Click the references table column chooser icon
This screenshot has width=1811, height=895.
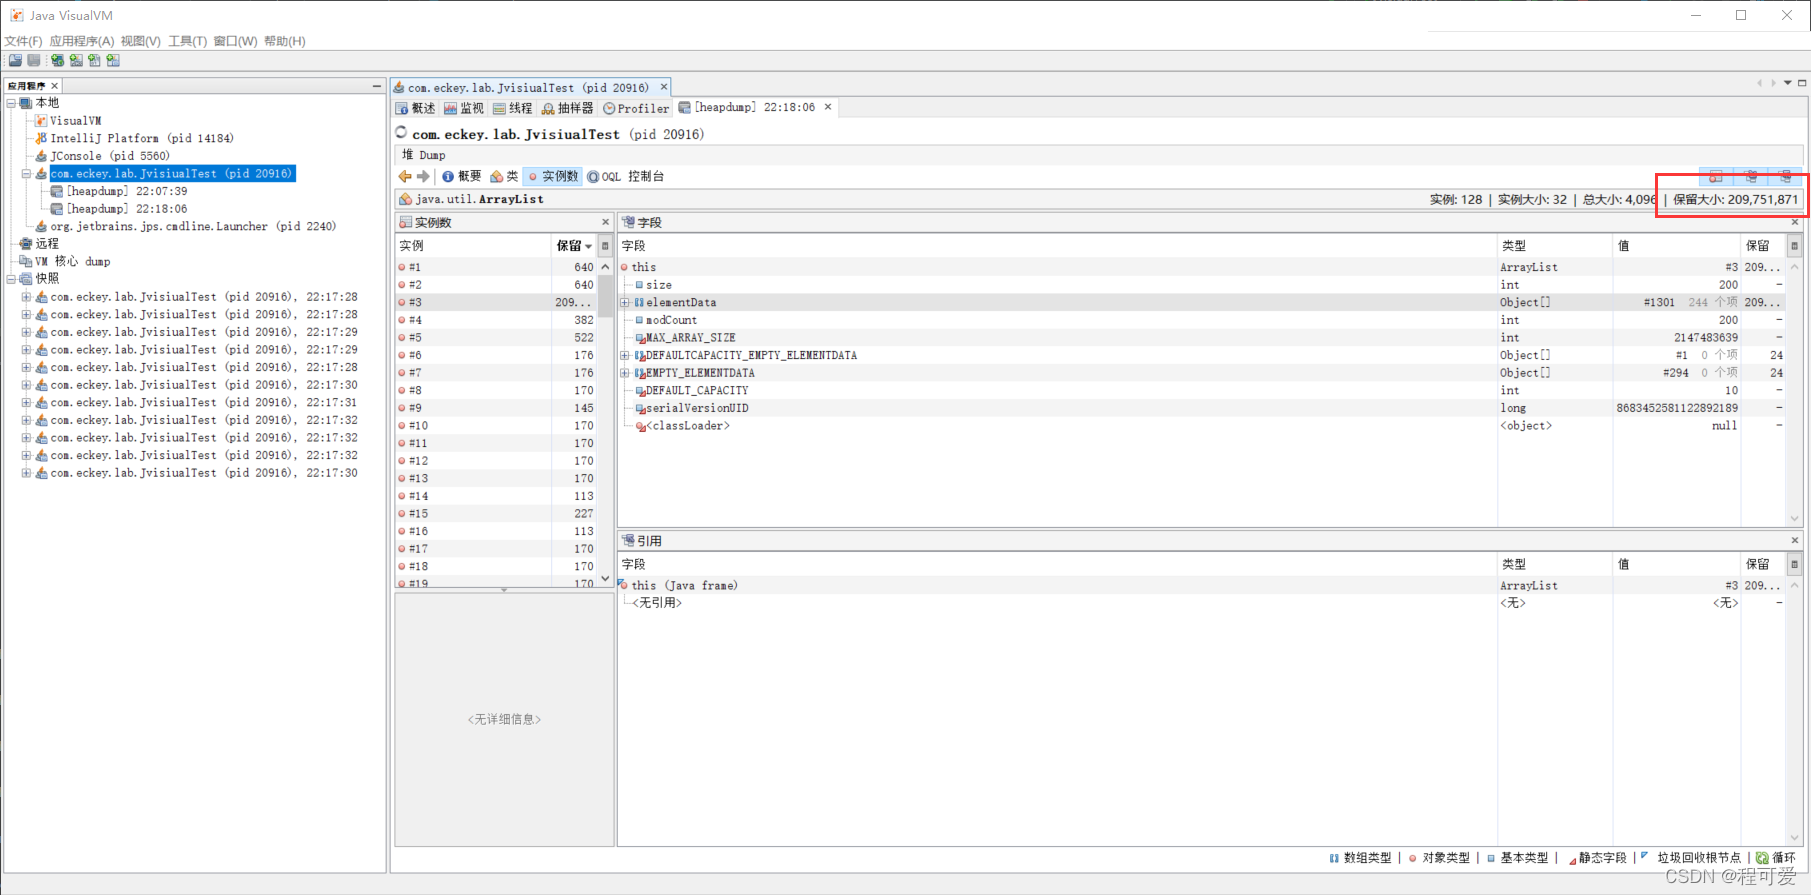point(1794,564)
